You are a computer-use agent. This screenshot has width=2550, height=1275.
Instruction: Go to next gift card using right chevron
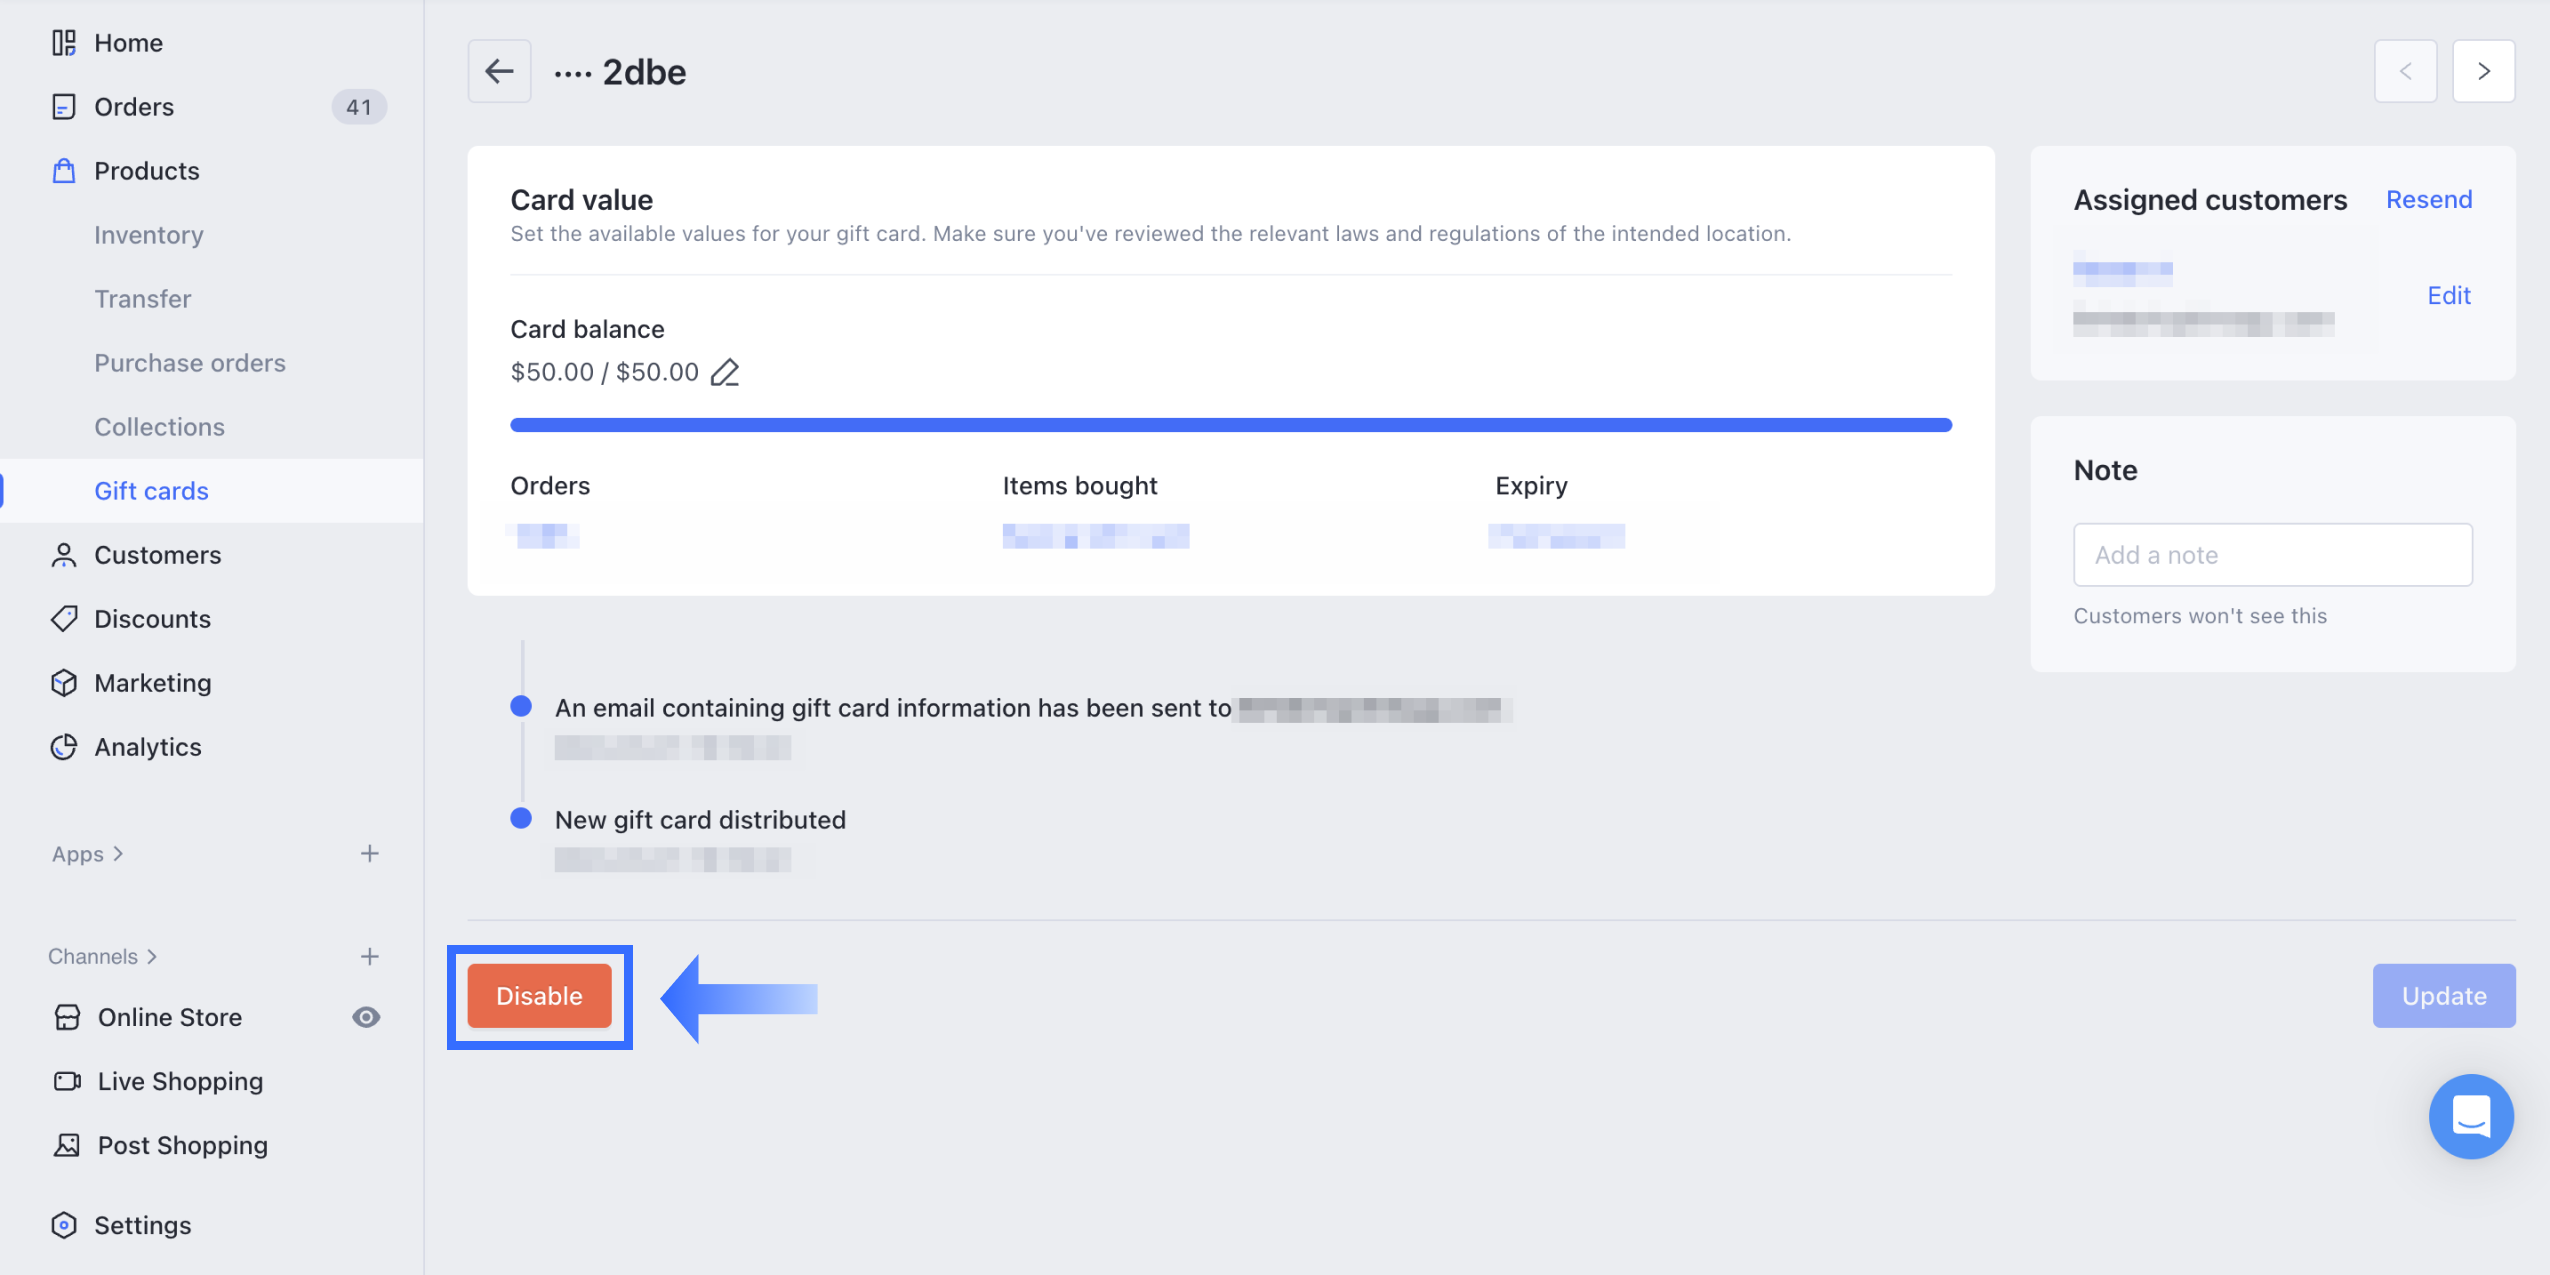tap(2483, 71)
